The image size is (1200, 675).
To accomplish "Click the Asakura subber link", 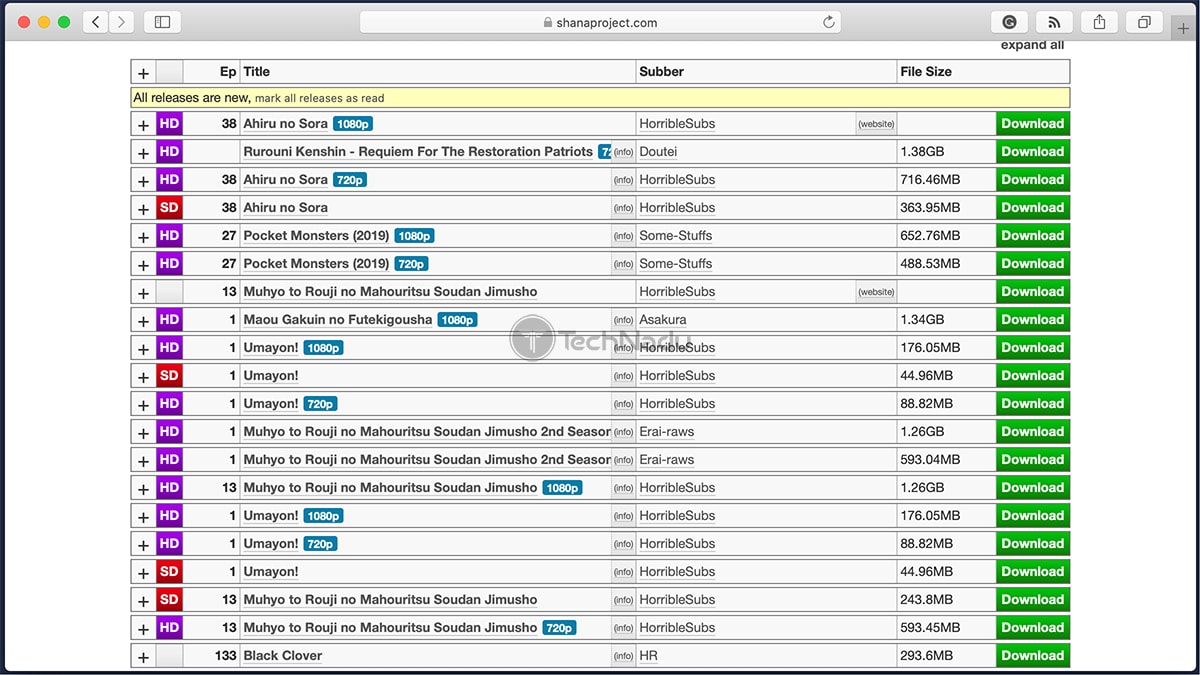I will (x=663, y=320).
